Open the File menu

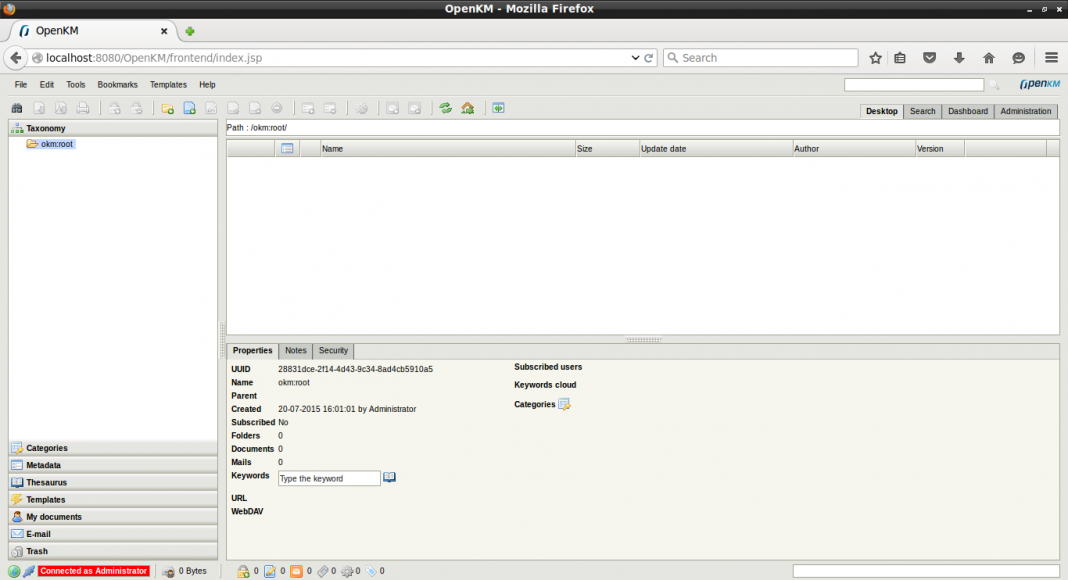coord(21,85)
